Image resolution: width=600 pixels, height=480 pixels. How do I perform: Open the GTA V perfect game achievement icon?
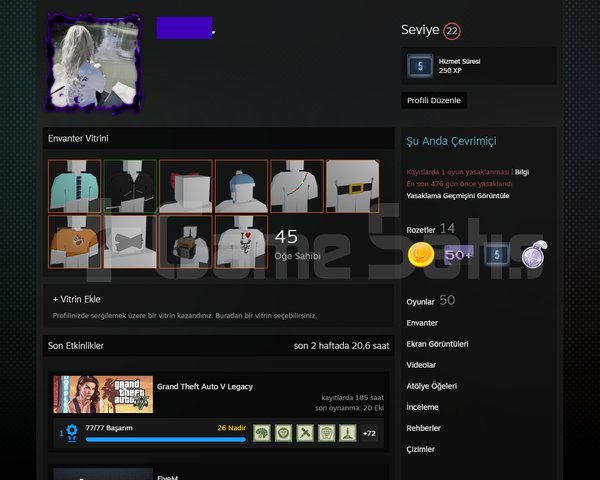[71, 433]
